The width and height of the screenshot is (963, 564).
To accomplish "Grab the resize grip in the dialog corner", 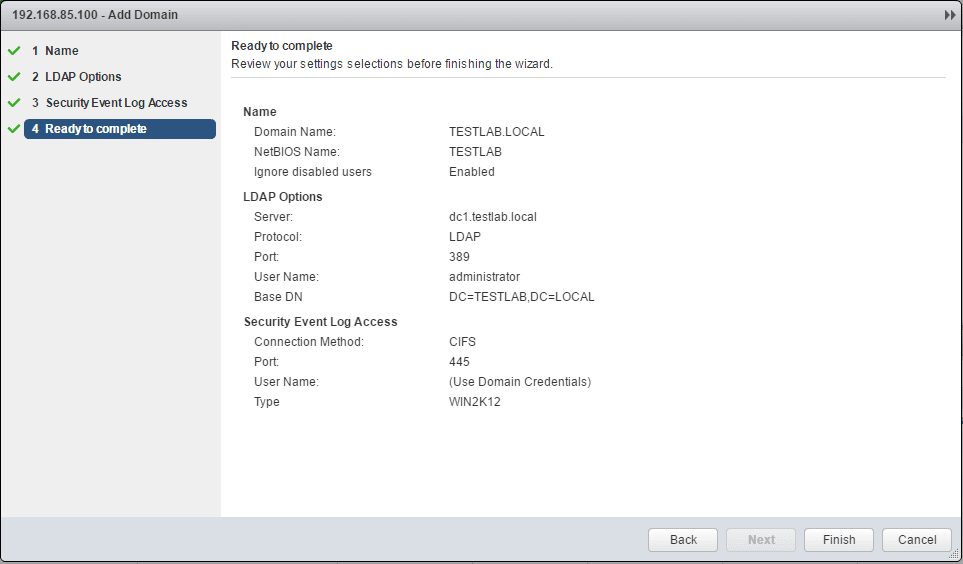I will pos(954,555).
